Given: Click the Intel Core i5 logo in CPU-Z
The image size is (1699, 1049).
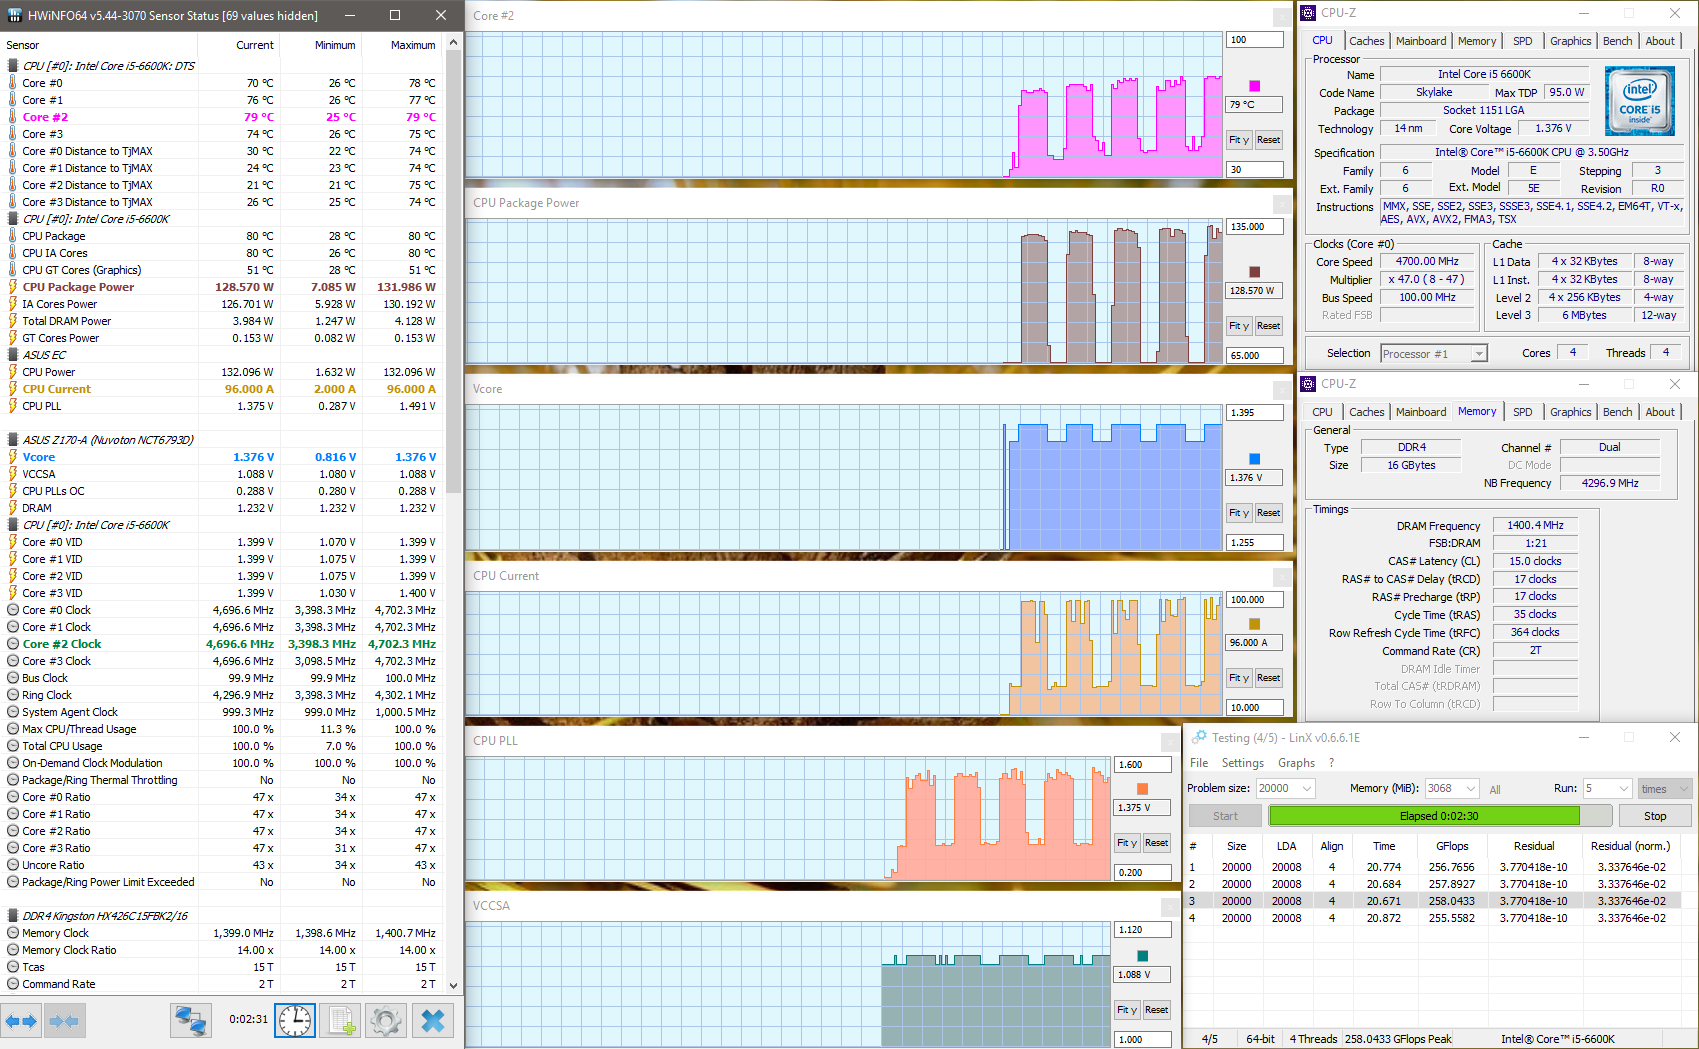Looking at the screenshot, I should 1640,101.
